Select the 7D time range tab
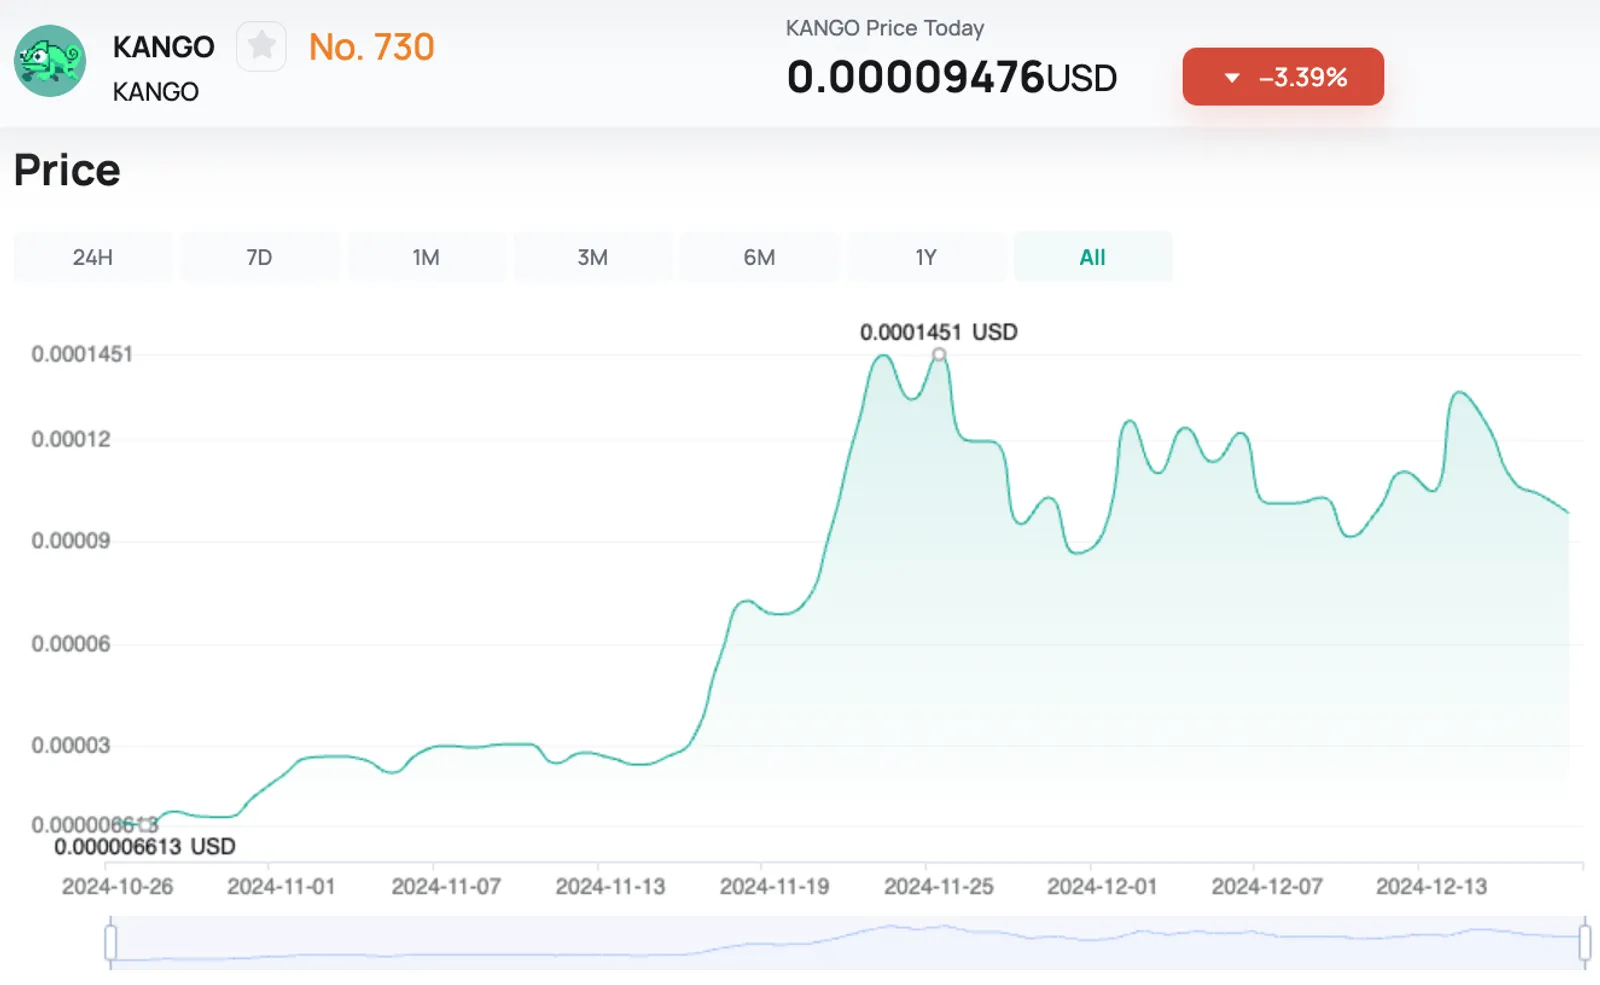The width and height of the screenshot is (1600, 985). [x=259, y=257]
